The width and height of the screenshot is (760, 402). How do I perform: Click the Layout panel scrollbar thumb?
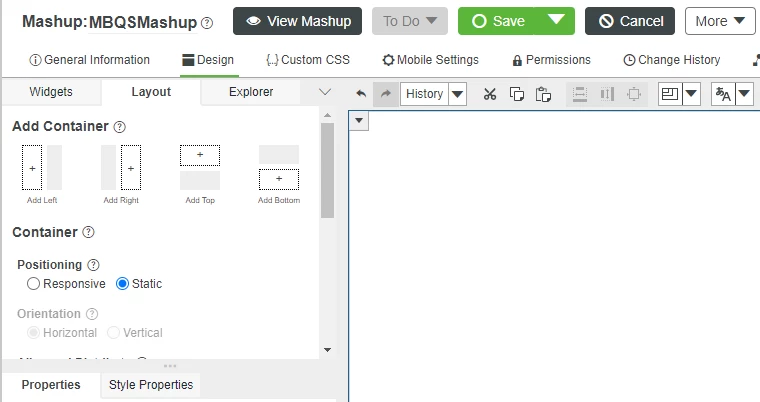click(327, 170)
